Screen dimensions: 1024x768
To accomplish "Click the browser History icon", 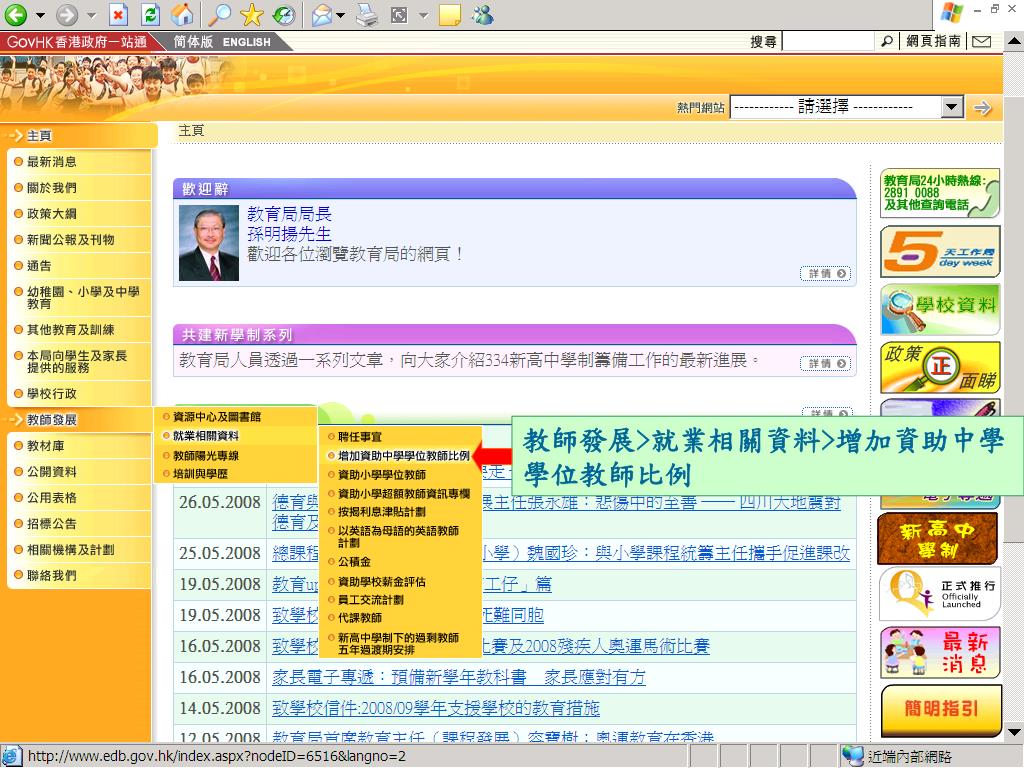I will coord(283,15).
